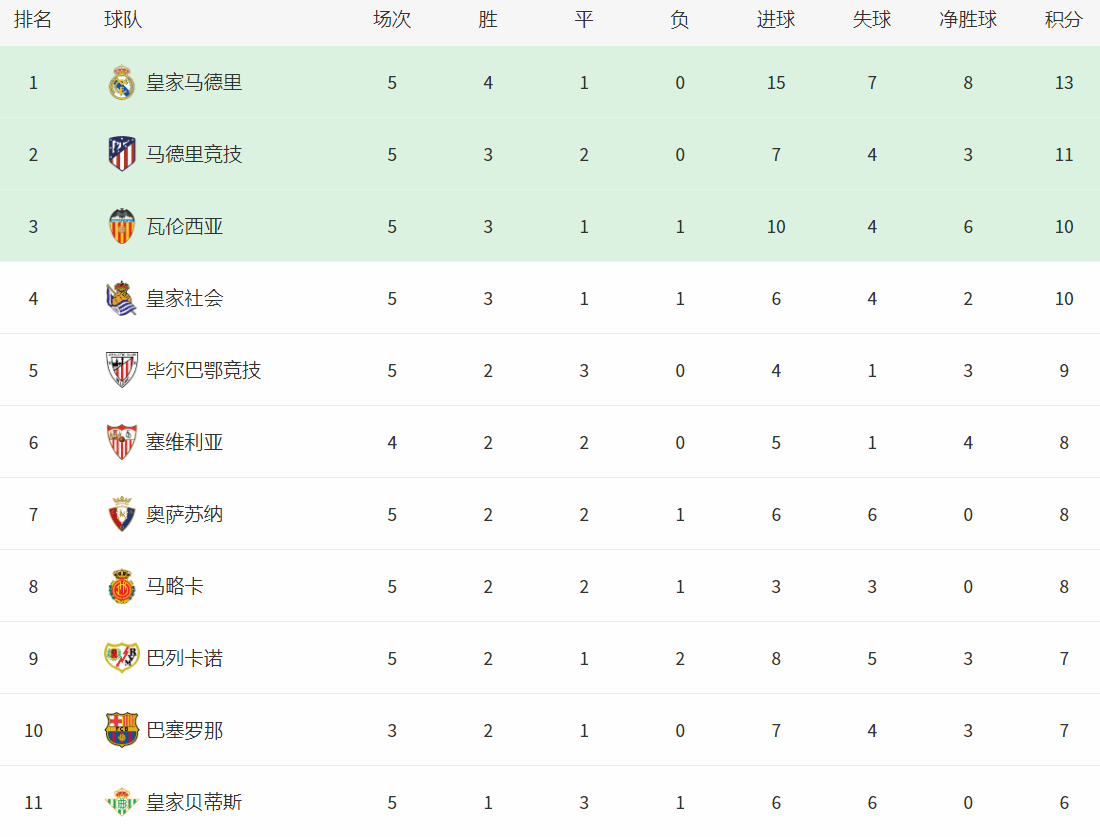Click the Sevilla club crest
Image resolution: width=1100 pixels, height=837 pixels.
click(x=121, y=442)
